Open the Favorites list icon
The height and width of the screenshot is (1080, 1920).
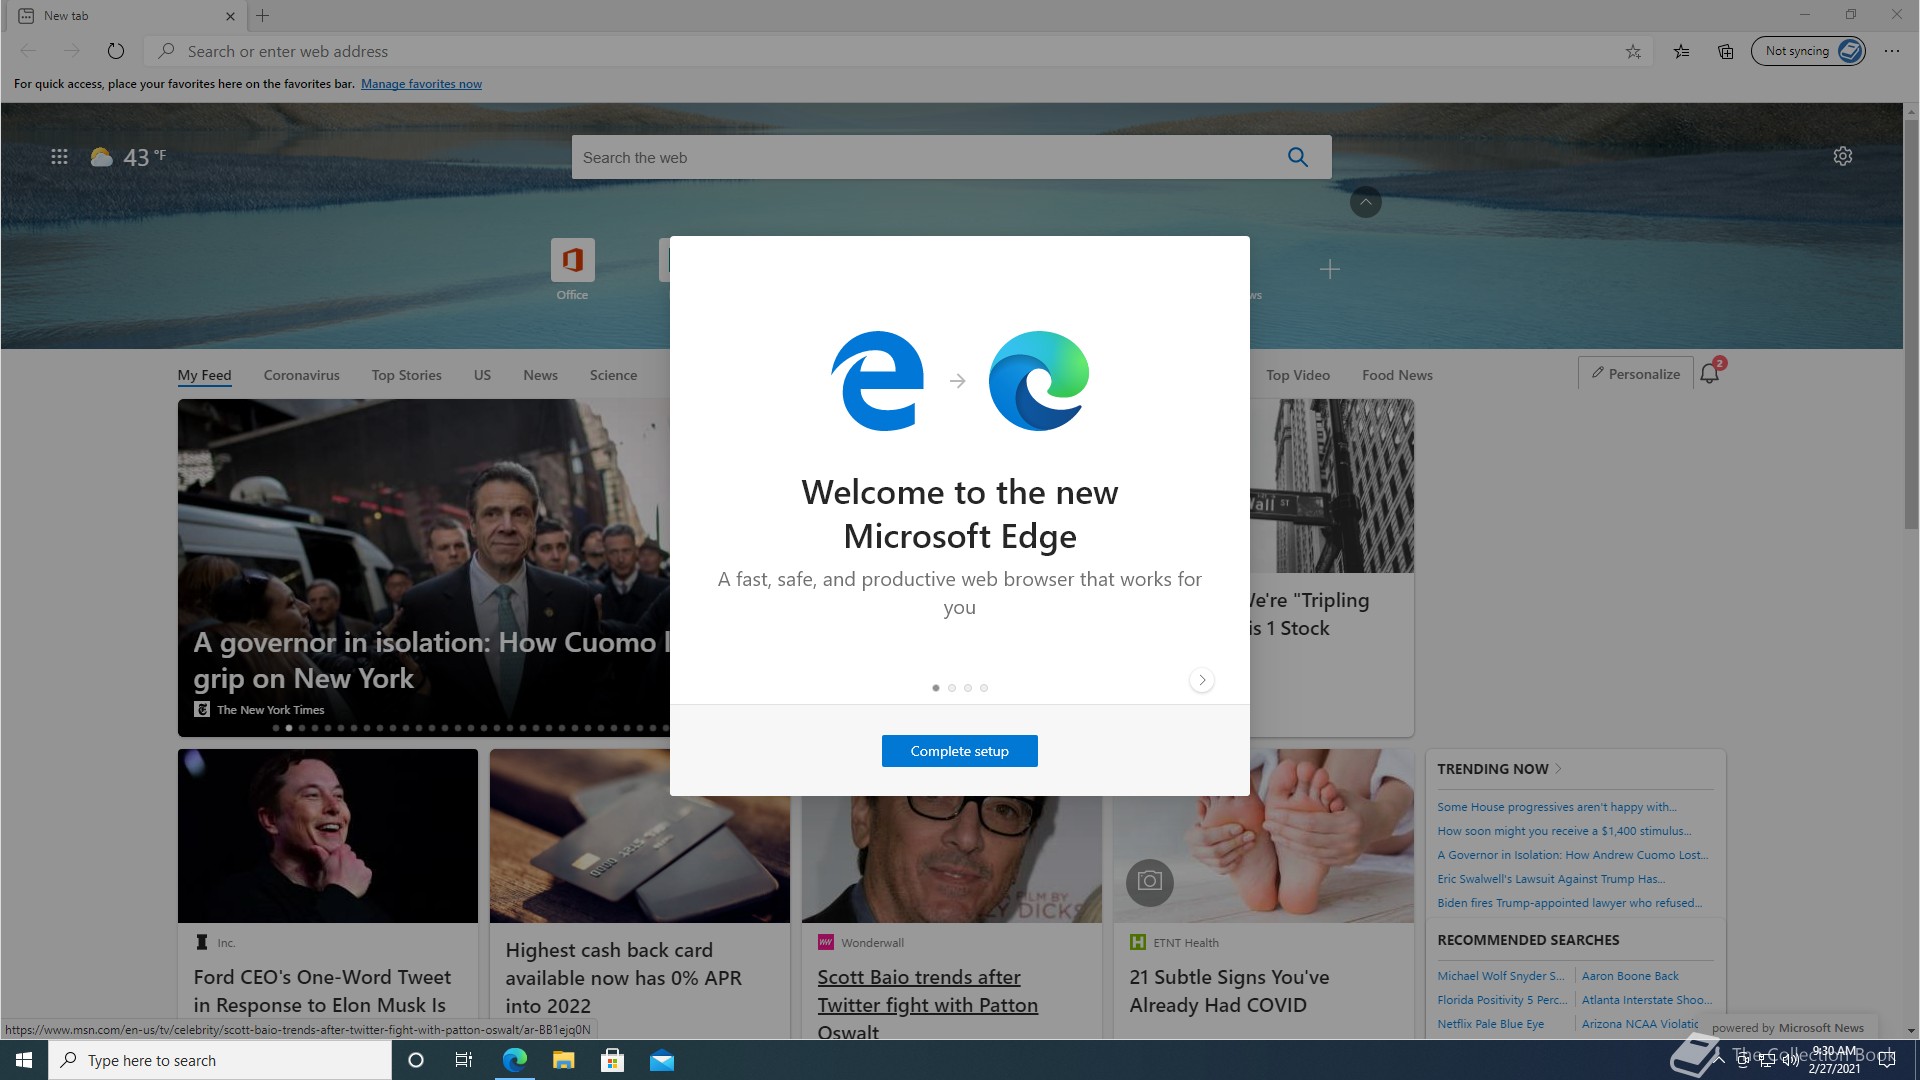tap(1682, 51)
